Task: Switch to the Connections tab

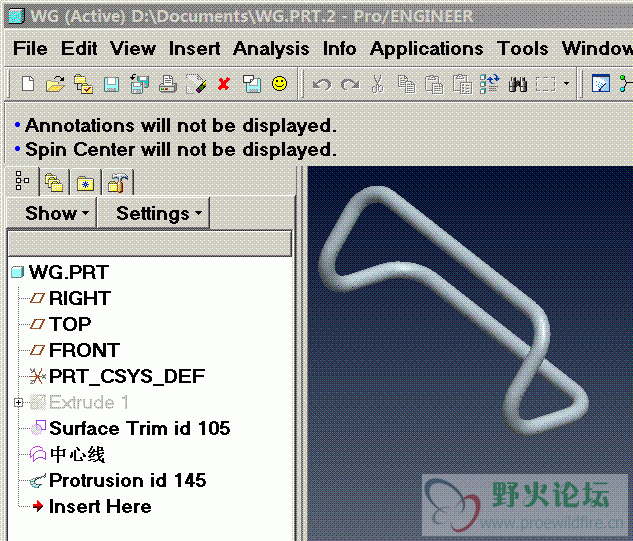Action: click(118, 183)
